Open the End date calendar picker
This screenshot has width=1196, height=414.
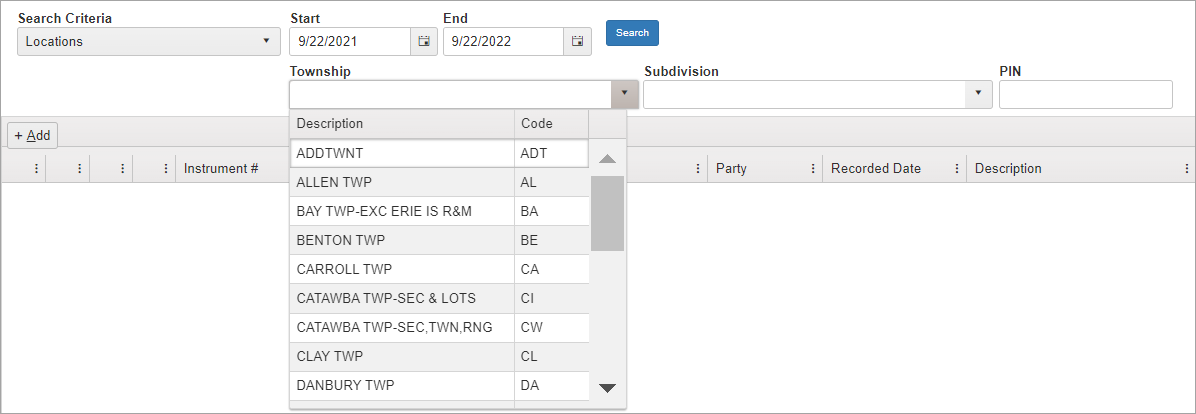pos(577,41)
